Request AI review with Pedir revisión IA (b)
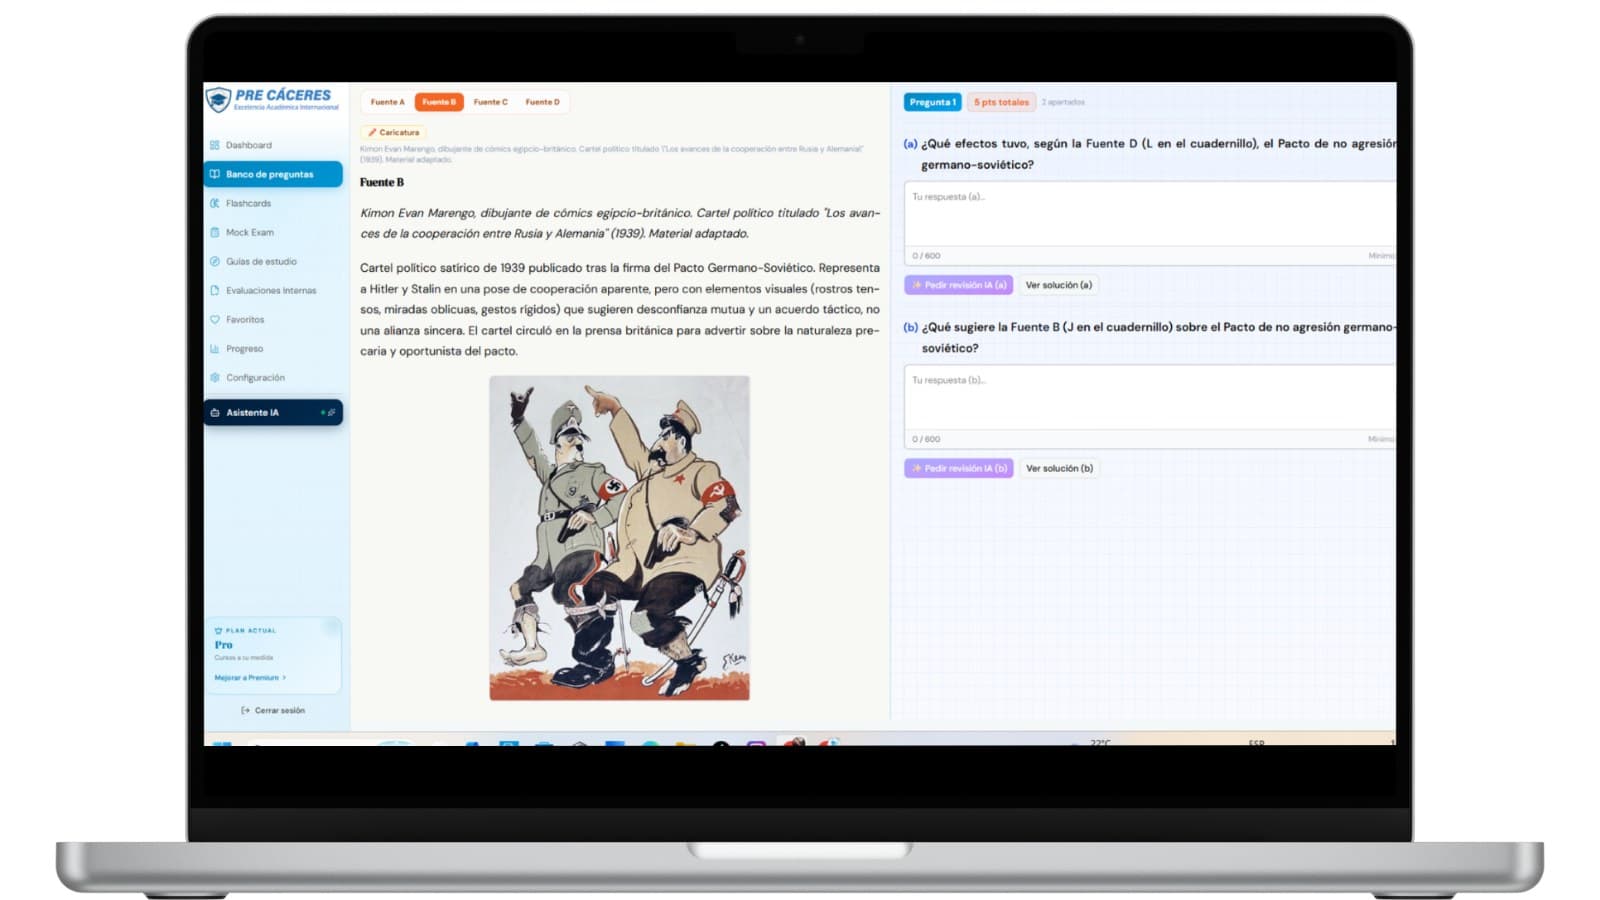The width and height of the screenshot is (1600, 900). click(959, 468)
